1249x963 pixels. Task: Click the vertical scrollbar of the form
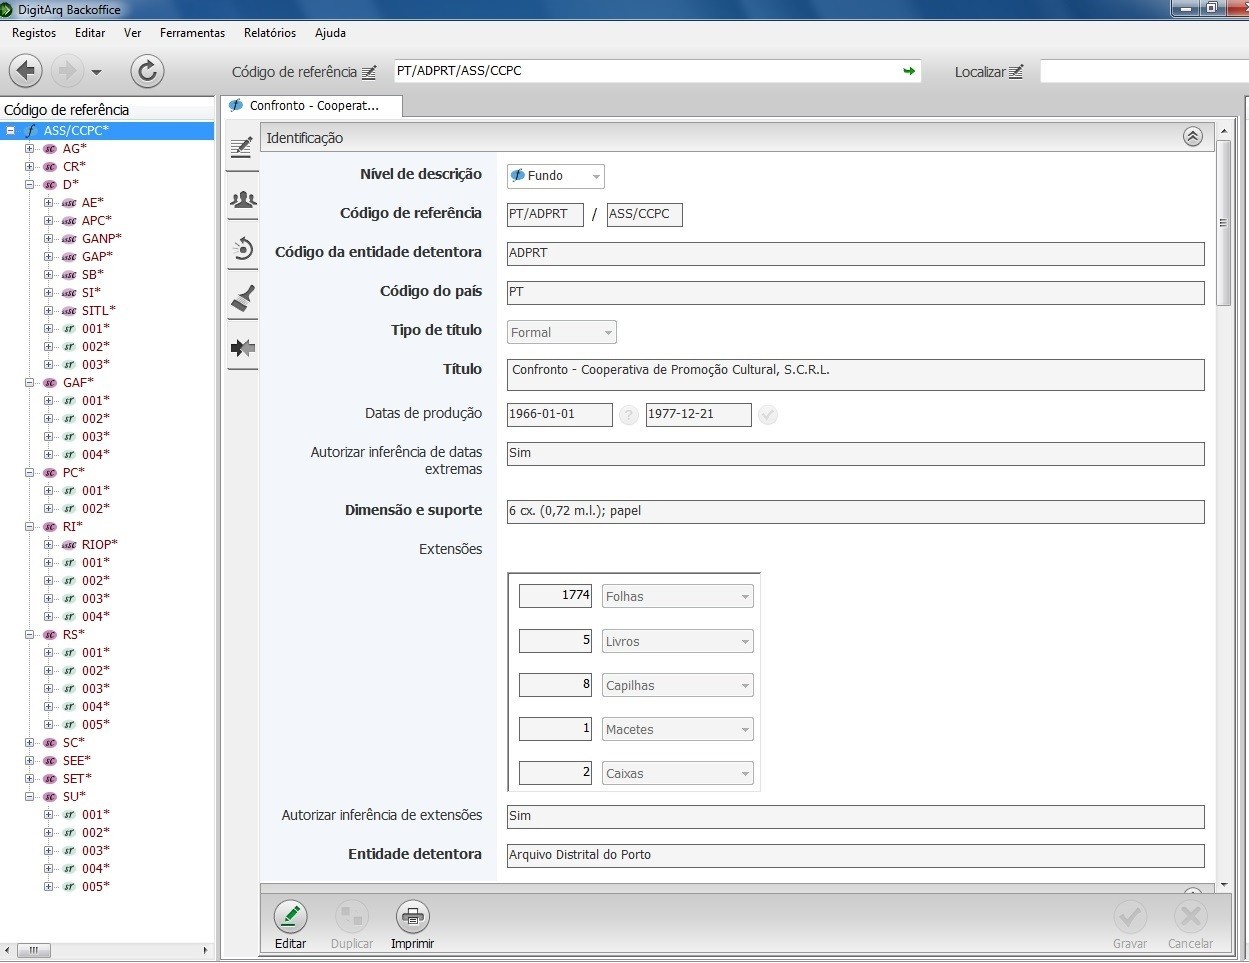(x=1223, y=223)
